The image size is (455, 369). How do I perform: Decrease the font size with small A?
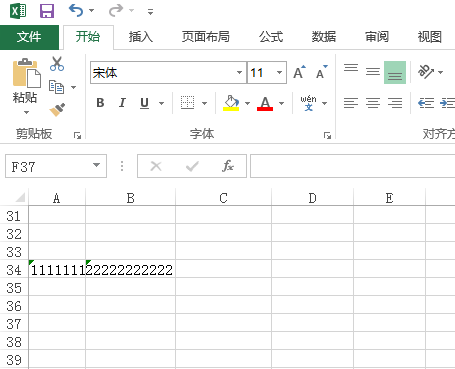[321, 72]
